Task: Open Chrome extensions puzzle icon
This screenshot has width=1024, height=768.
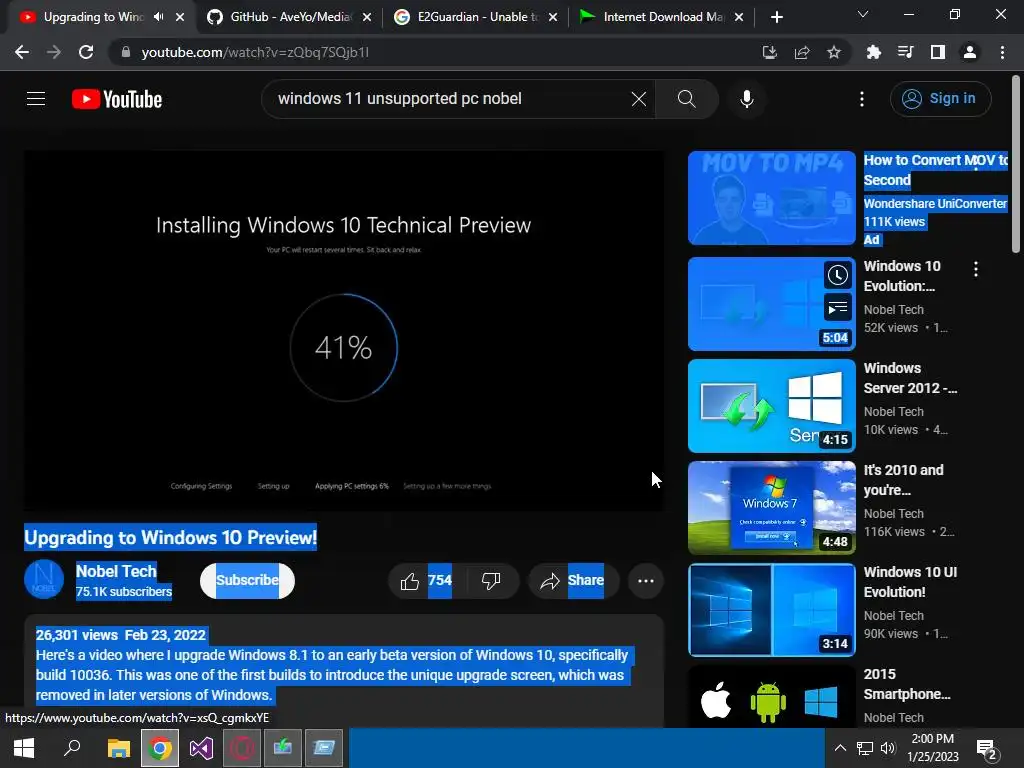Action: pos(873,52)
